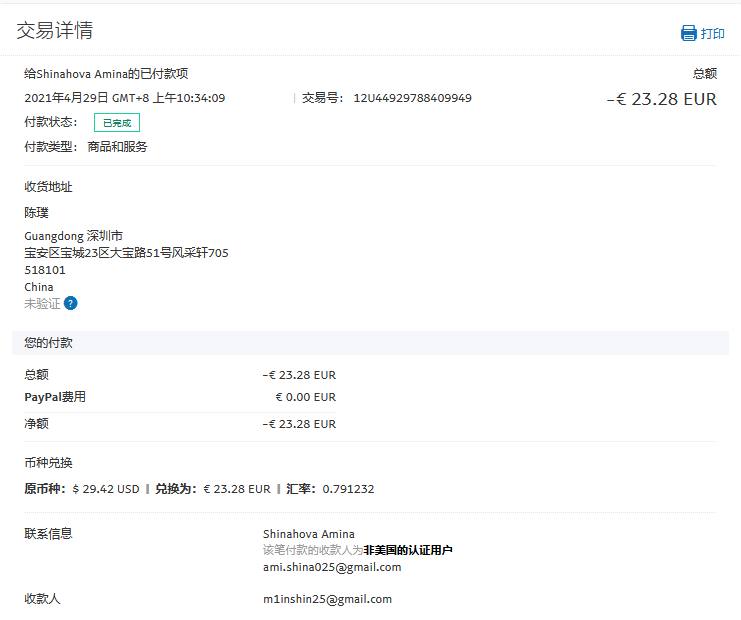
Task: Click the recipient name 陈璞
Action: pos(36,213)
